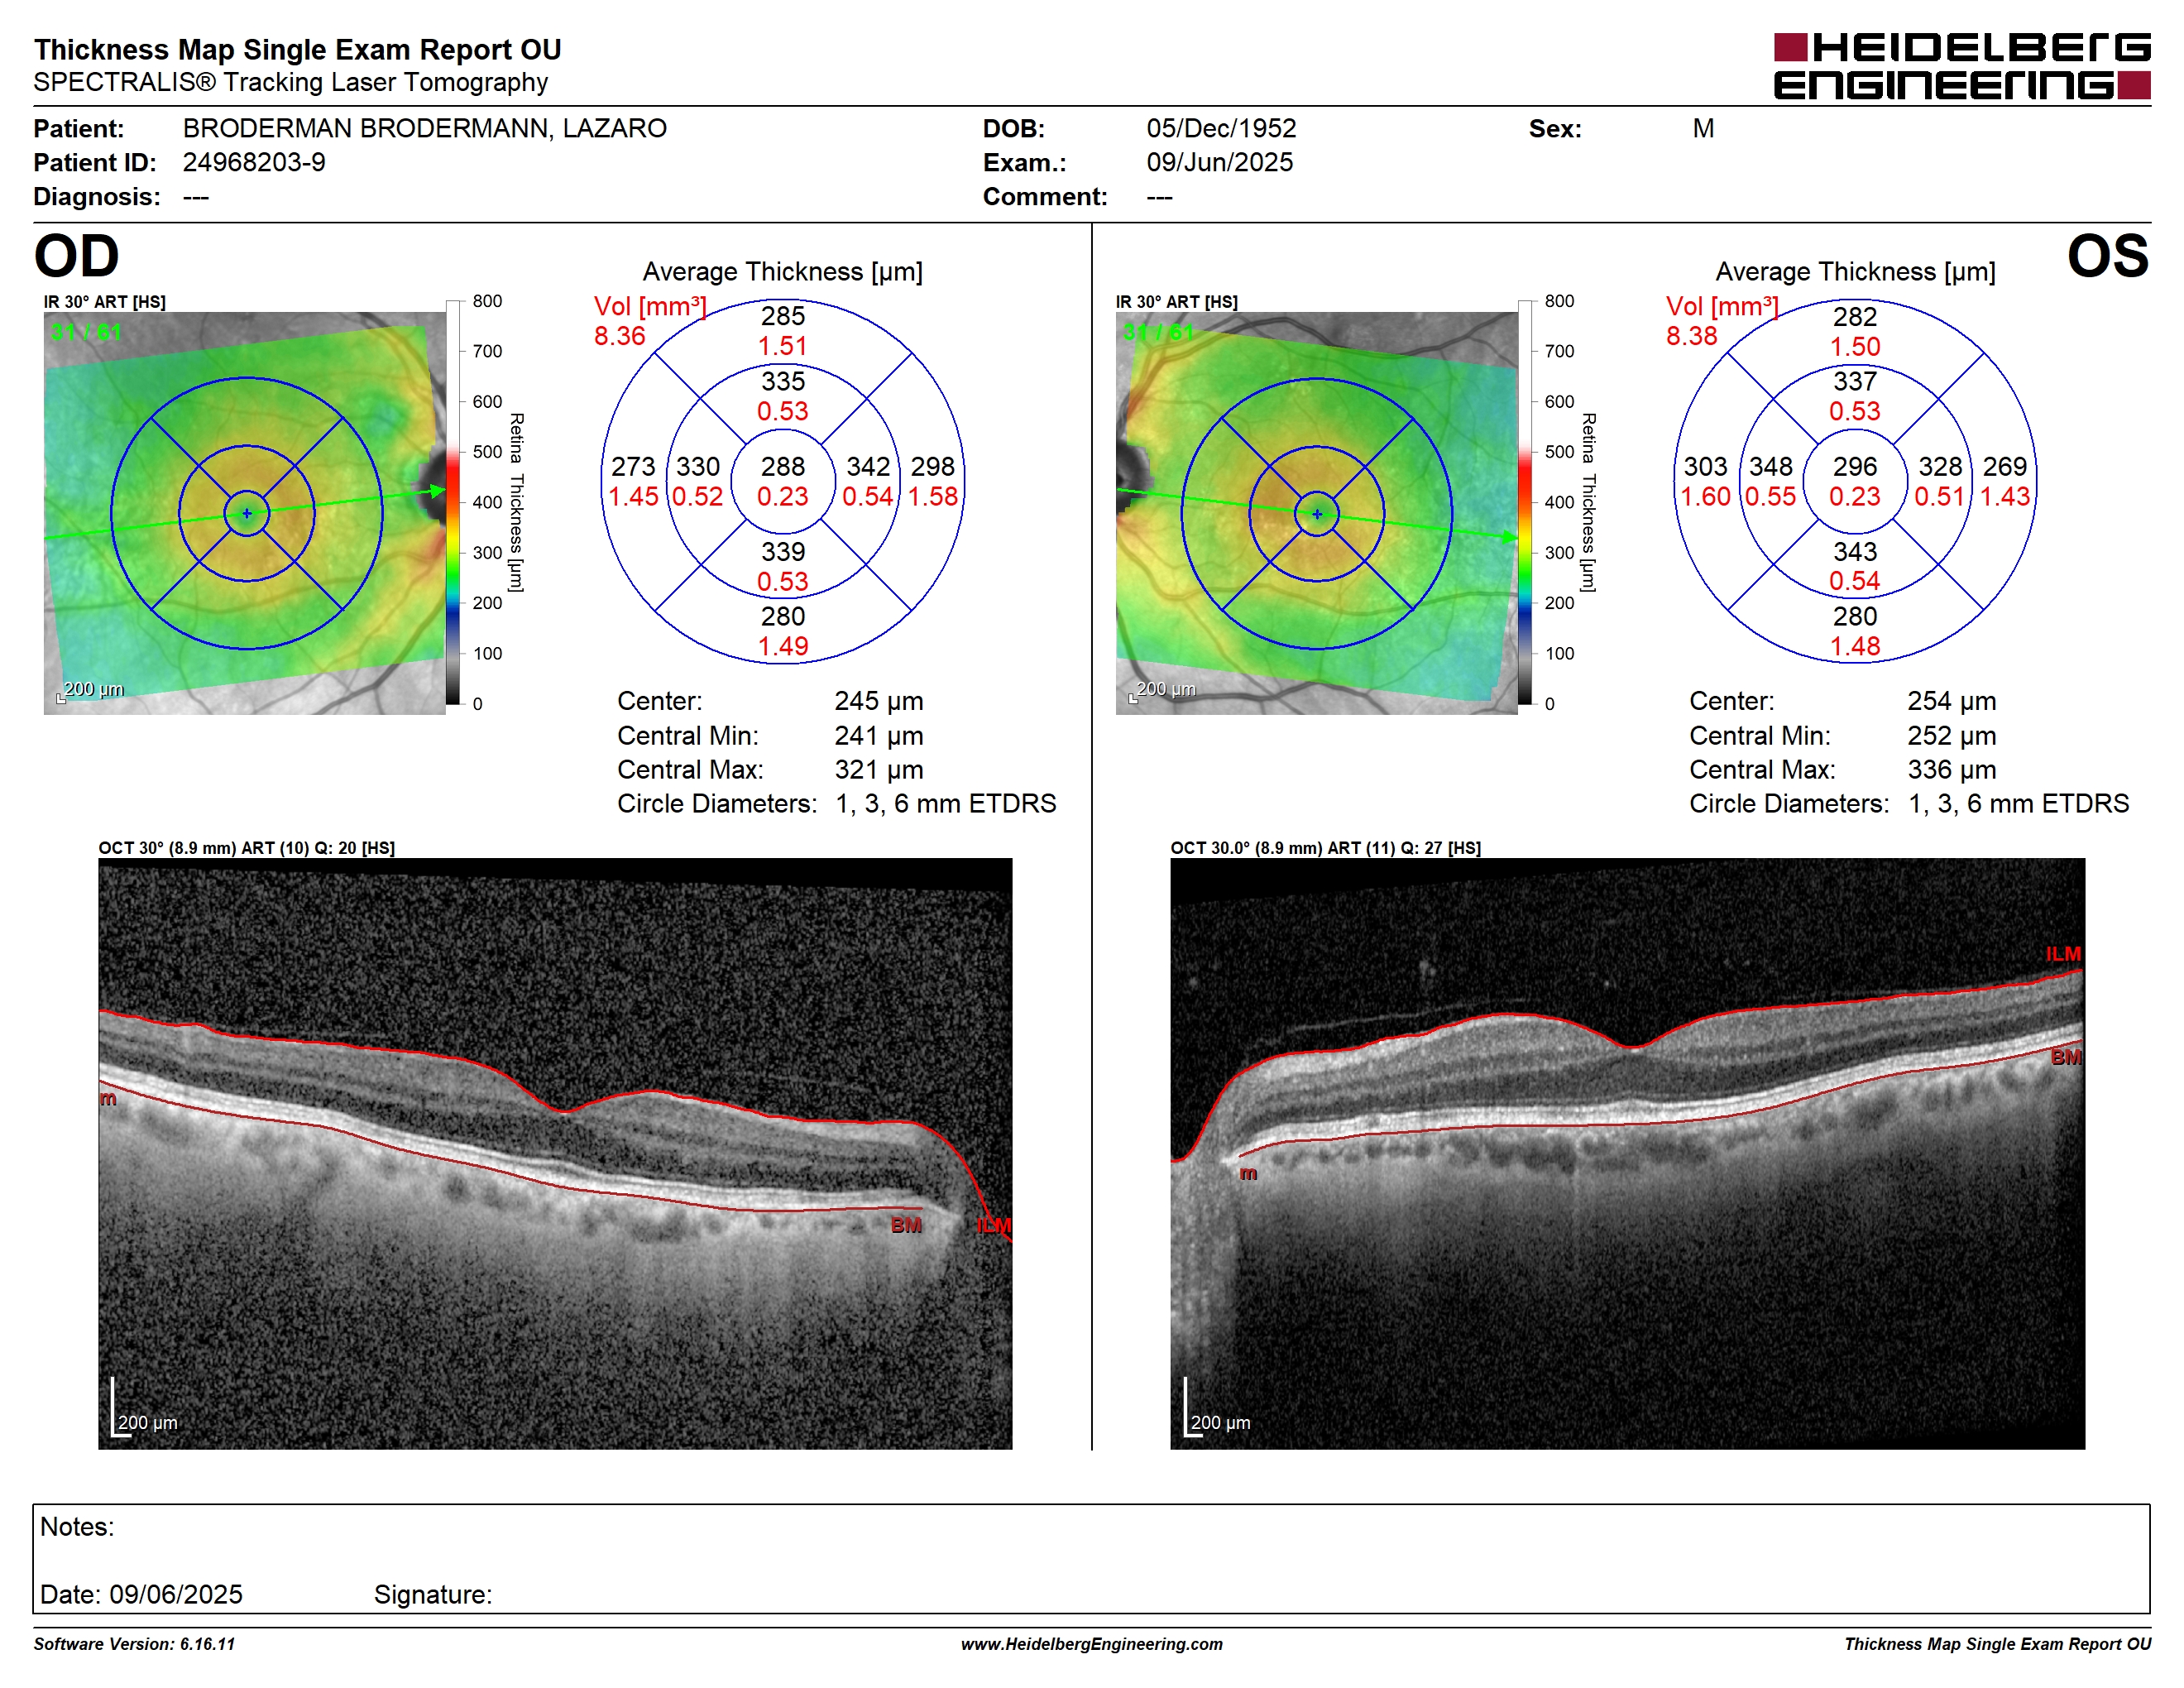Image resolution: width=2184 pixels, height=1688 pixels.
Task: Click the OD retina thickness color scale
Action: (x=452, y=502)
